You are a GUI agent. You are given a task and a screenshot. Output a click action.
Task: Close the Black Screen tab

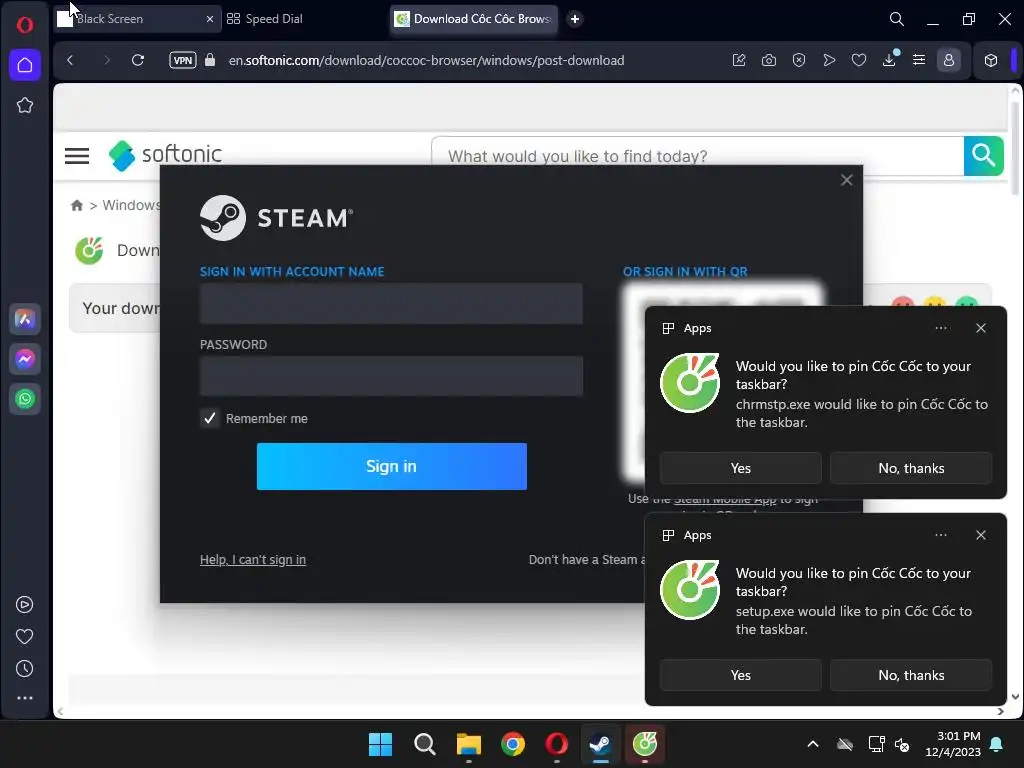pos(210,19)
